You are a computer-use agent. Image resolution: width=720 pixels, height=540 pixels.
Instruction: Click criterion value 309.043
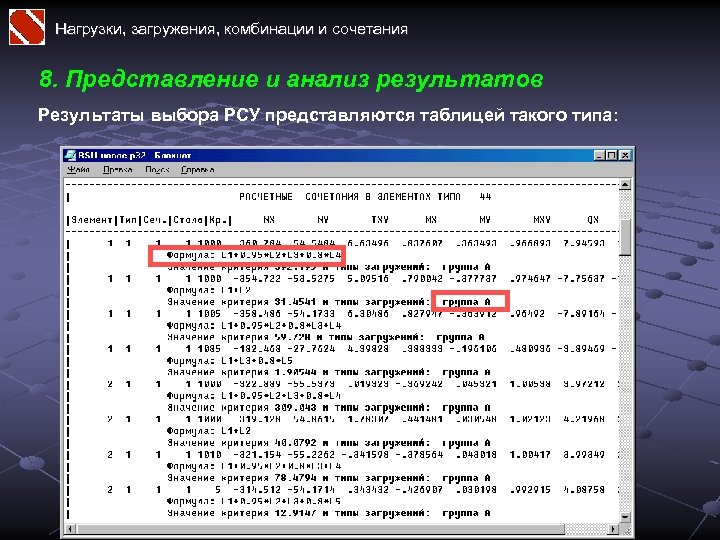(x=295, y=408)
